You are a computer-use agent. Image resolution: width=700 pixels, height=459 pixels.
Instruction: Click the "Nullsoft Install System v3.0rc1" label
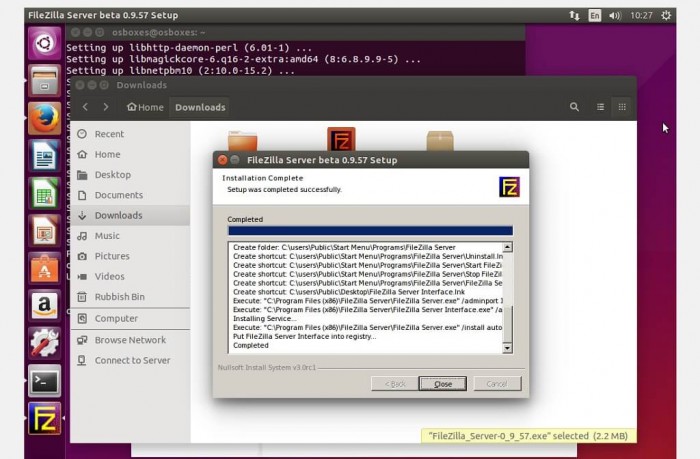[267, 367]
